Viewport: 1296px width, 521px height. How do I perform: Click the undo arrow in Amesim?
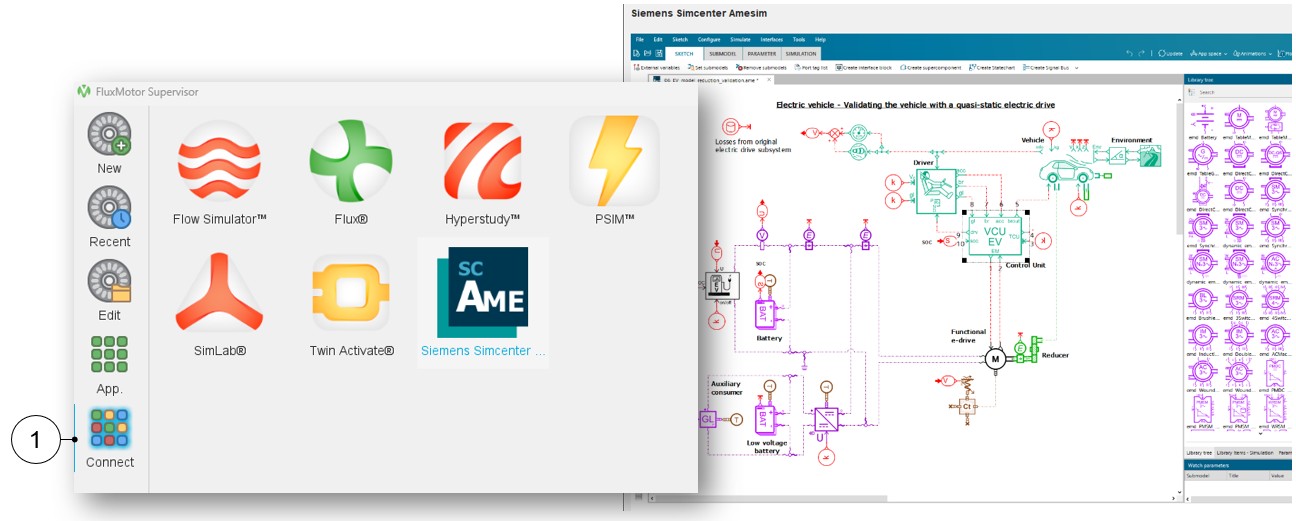[x=1129, y=53]
